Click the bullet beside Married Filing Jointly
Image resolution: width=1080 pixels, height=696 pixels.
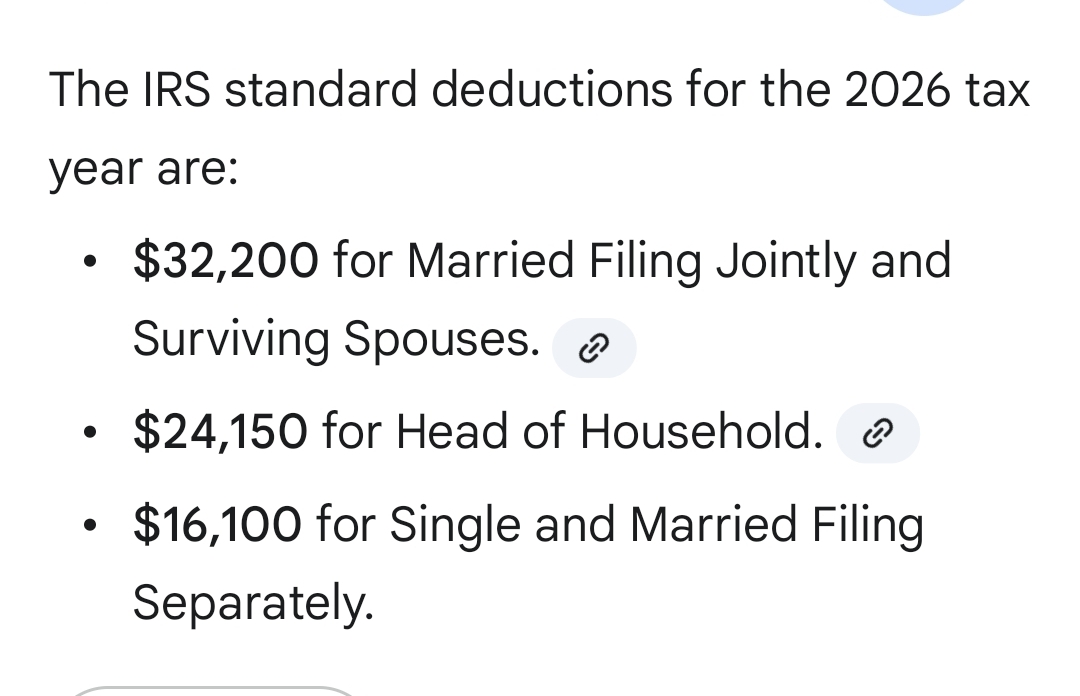[91, 262]
